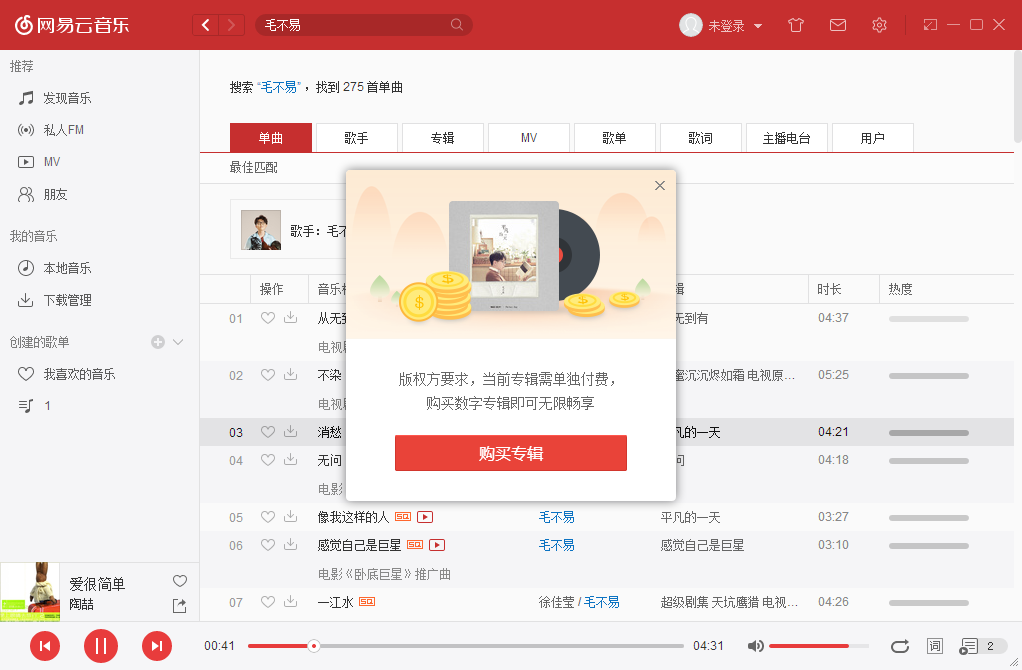Like currently playing song 爱很简单
Image resolution: width=1022 pixels, height=670 pixels.
(180, 581)
